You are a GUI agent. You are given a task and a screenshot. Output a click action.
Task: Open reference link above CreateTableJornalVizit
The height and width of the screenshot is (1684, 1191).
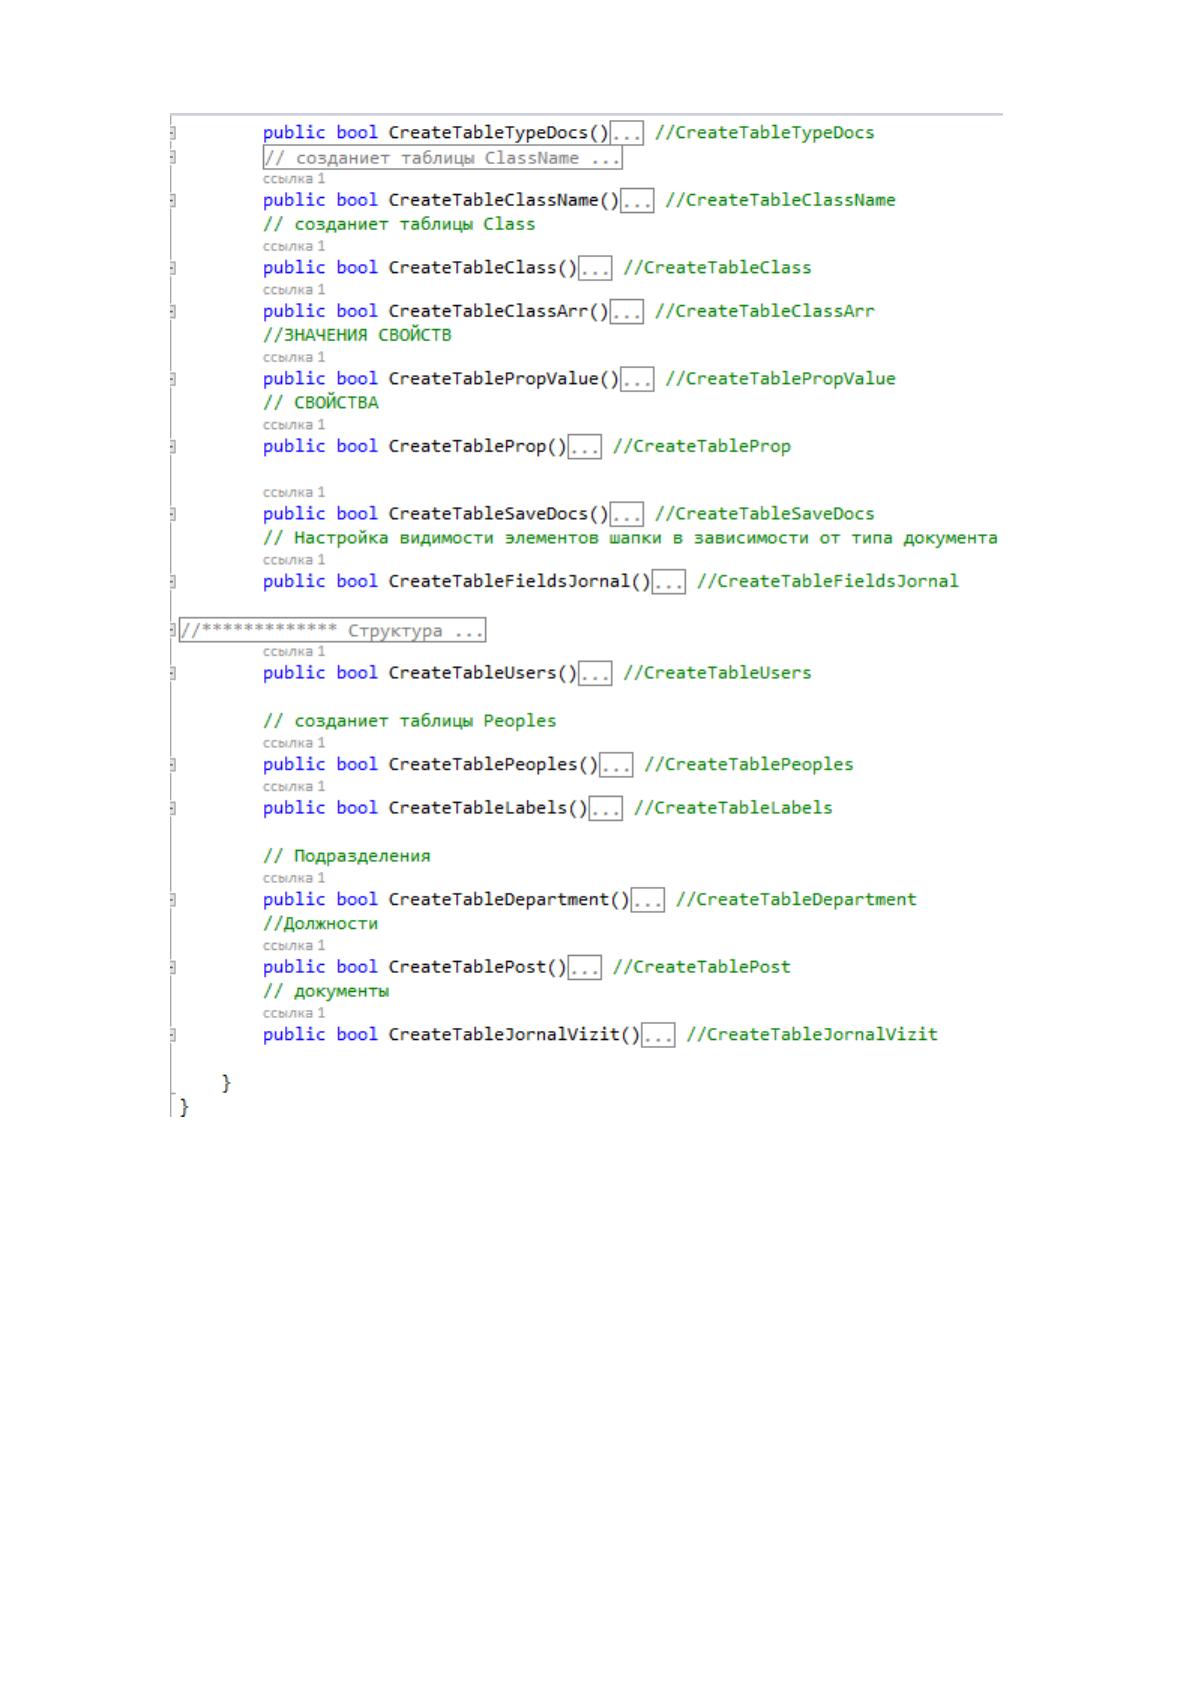pyautogui.click(x=294, y=1013)
